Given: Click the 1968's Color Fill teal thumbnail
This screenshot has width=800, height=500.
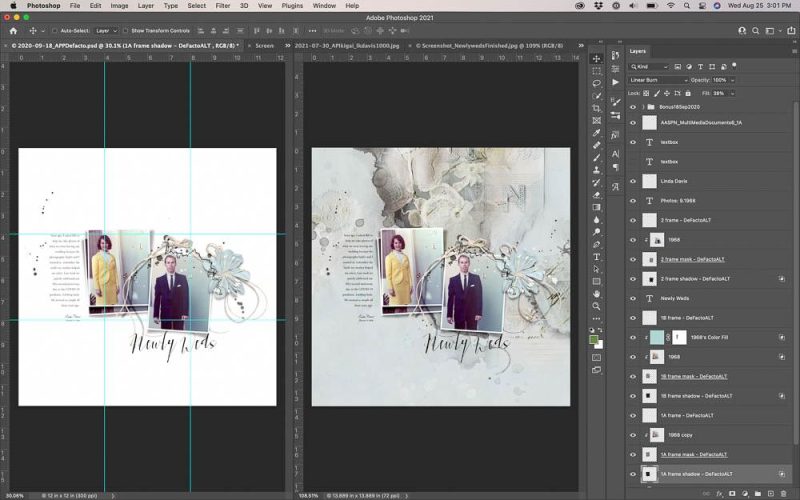Looking at the screenshot, I should (x=657, y=337).
